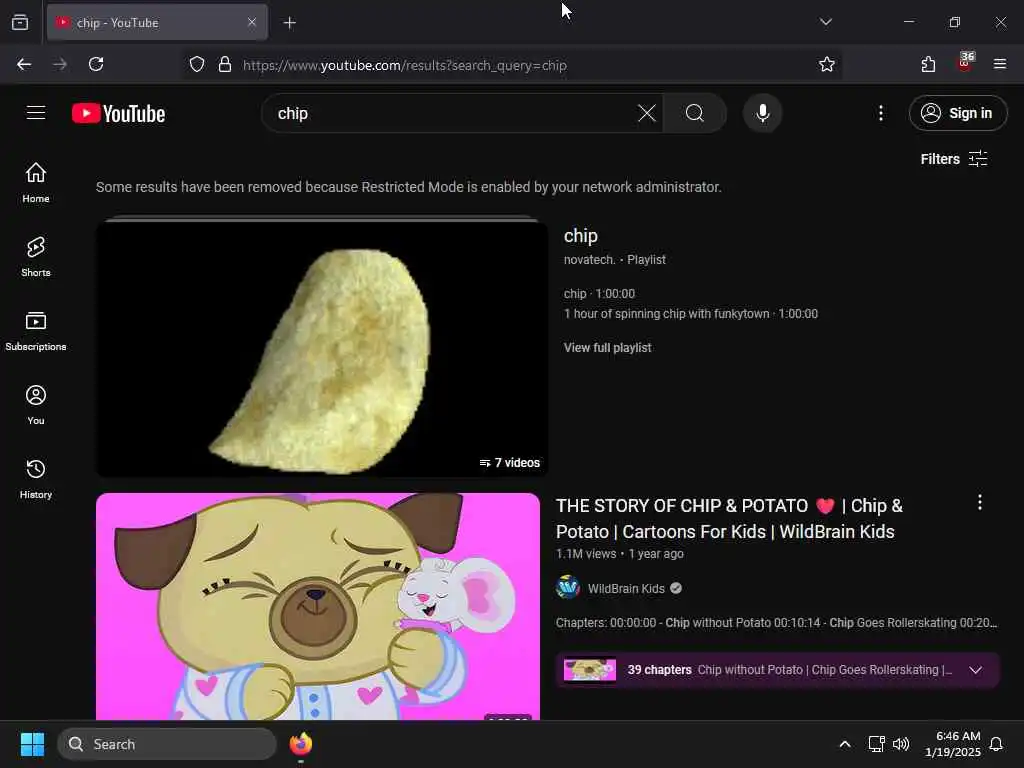Open Firefox extensions puzzle icon
1024x768 pixels.
click(x=928, y=64)
